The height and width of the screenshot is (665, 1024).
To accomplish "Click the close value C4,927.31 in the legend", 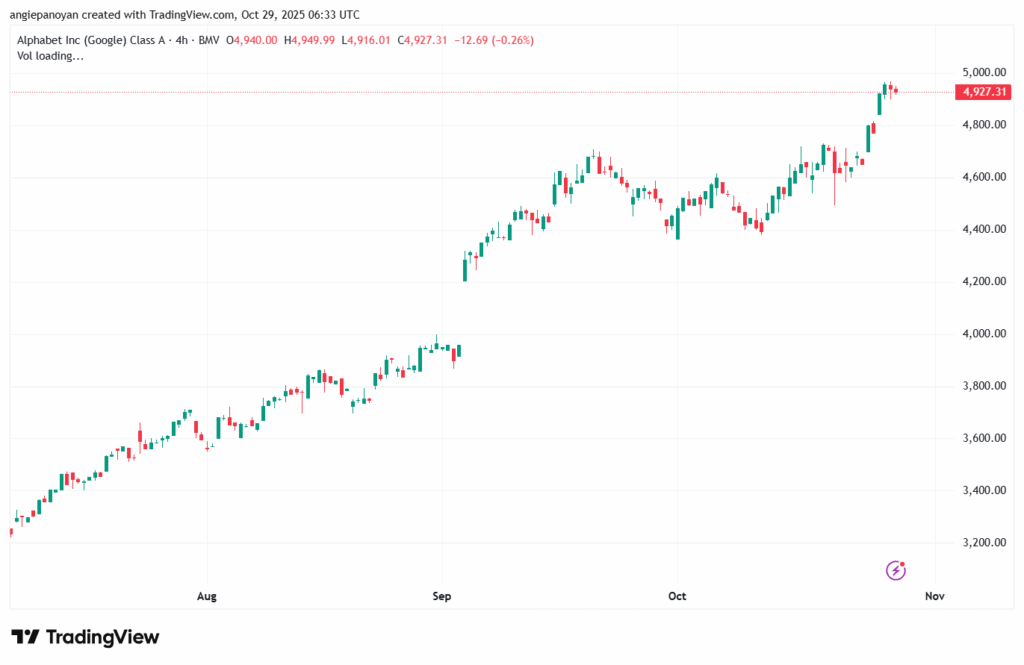I will click(x=424, y=40).
